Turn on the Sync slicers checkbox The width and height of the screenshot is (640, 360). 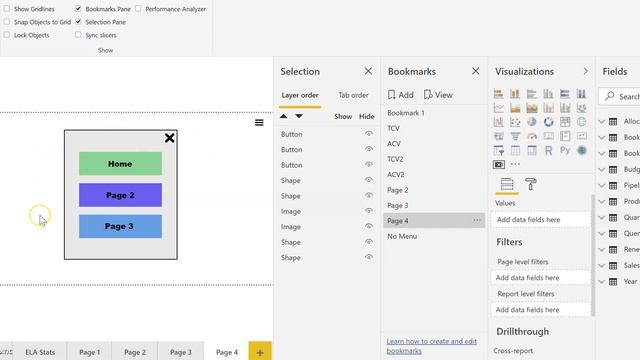click(x=78, y=35)
